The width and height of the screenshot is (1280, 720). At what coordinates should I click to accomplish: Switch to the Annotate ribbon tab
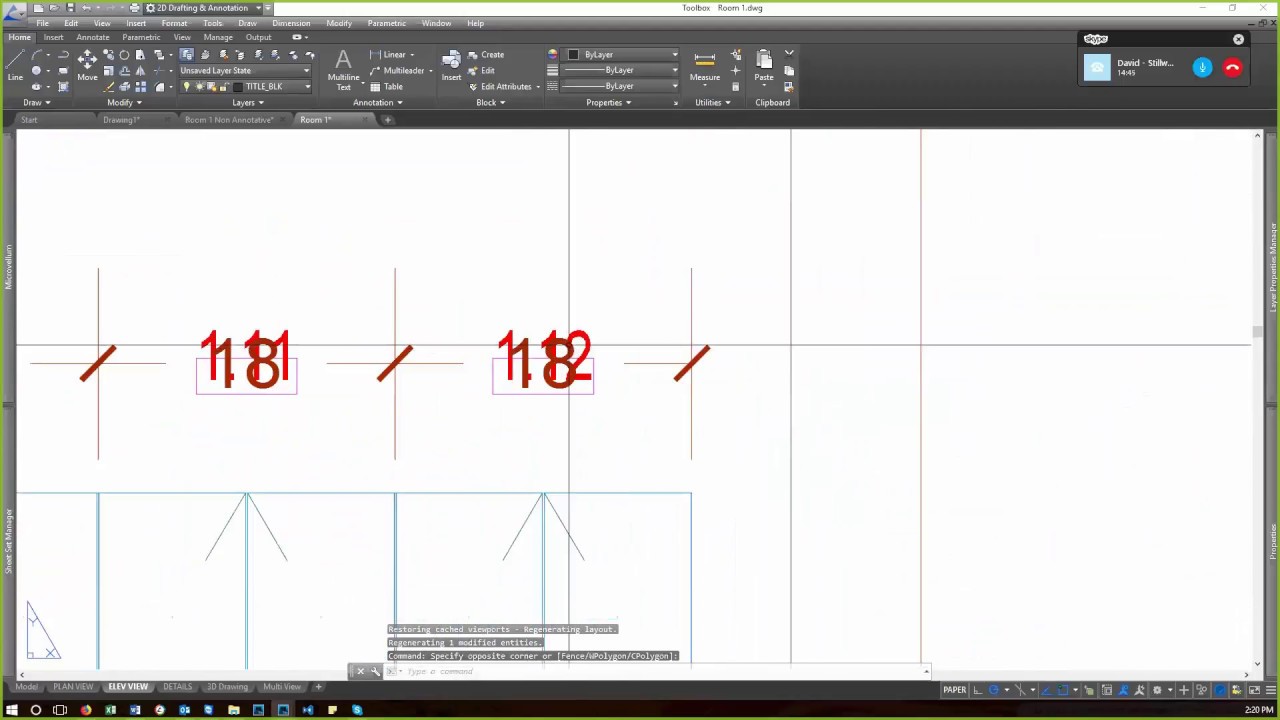pos(93,37)
